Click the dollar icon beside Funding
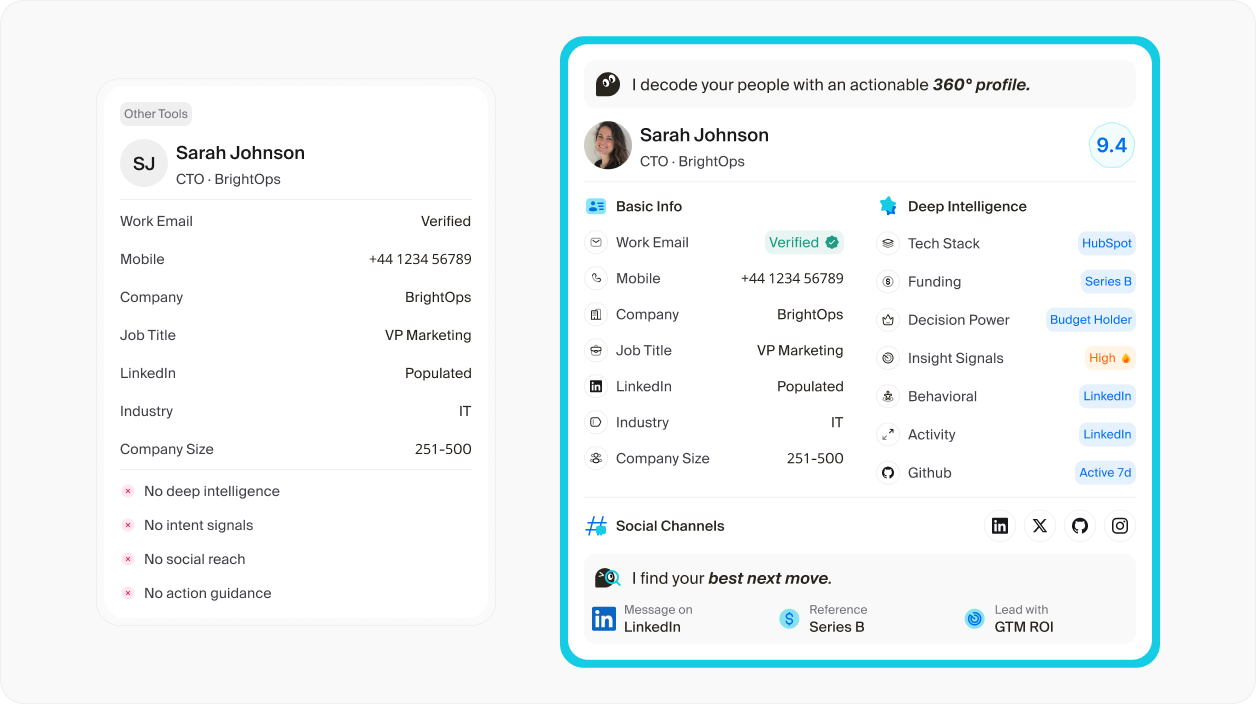This screenshot has height=704, width=1256. [x=888, y=282]
